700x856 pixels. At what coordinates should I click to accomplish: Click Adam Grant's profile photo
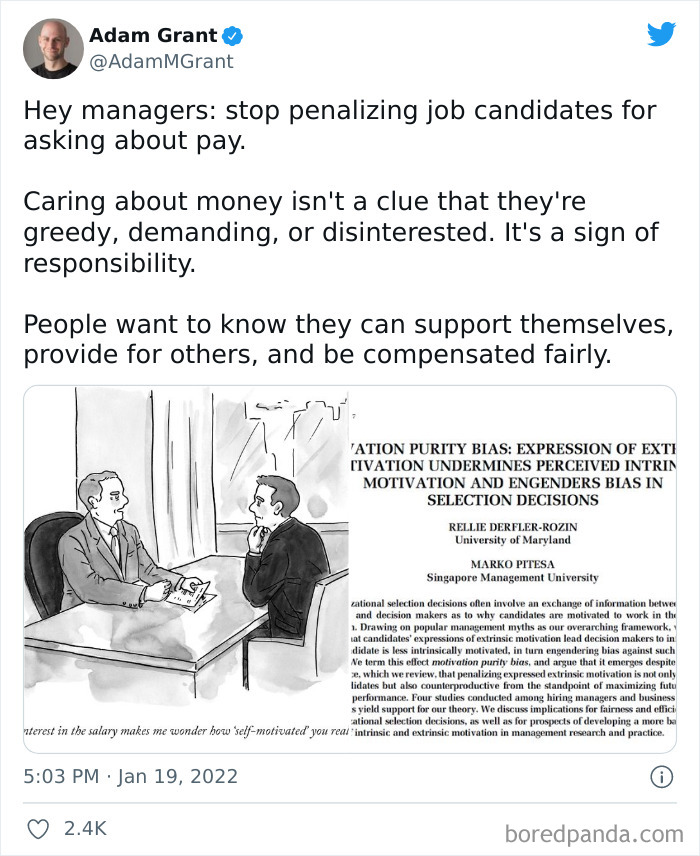click(53, 48)
